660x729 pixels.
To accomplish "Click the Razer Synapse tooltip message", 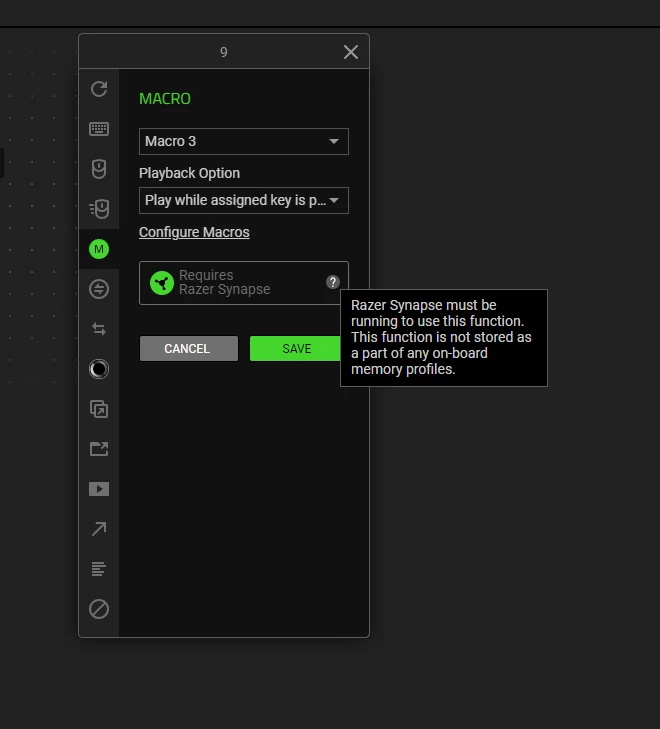I will point(444,338).
